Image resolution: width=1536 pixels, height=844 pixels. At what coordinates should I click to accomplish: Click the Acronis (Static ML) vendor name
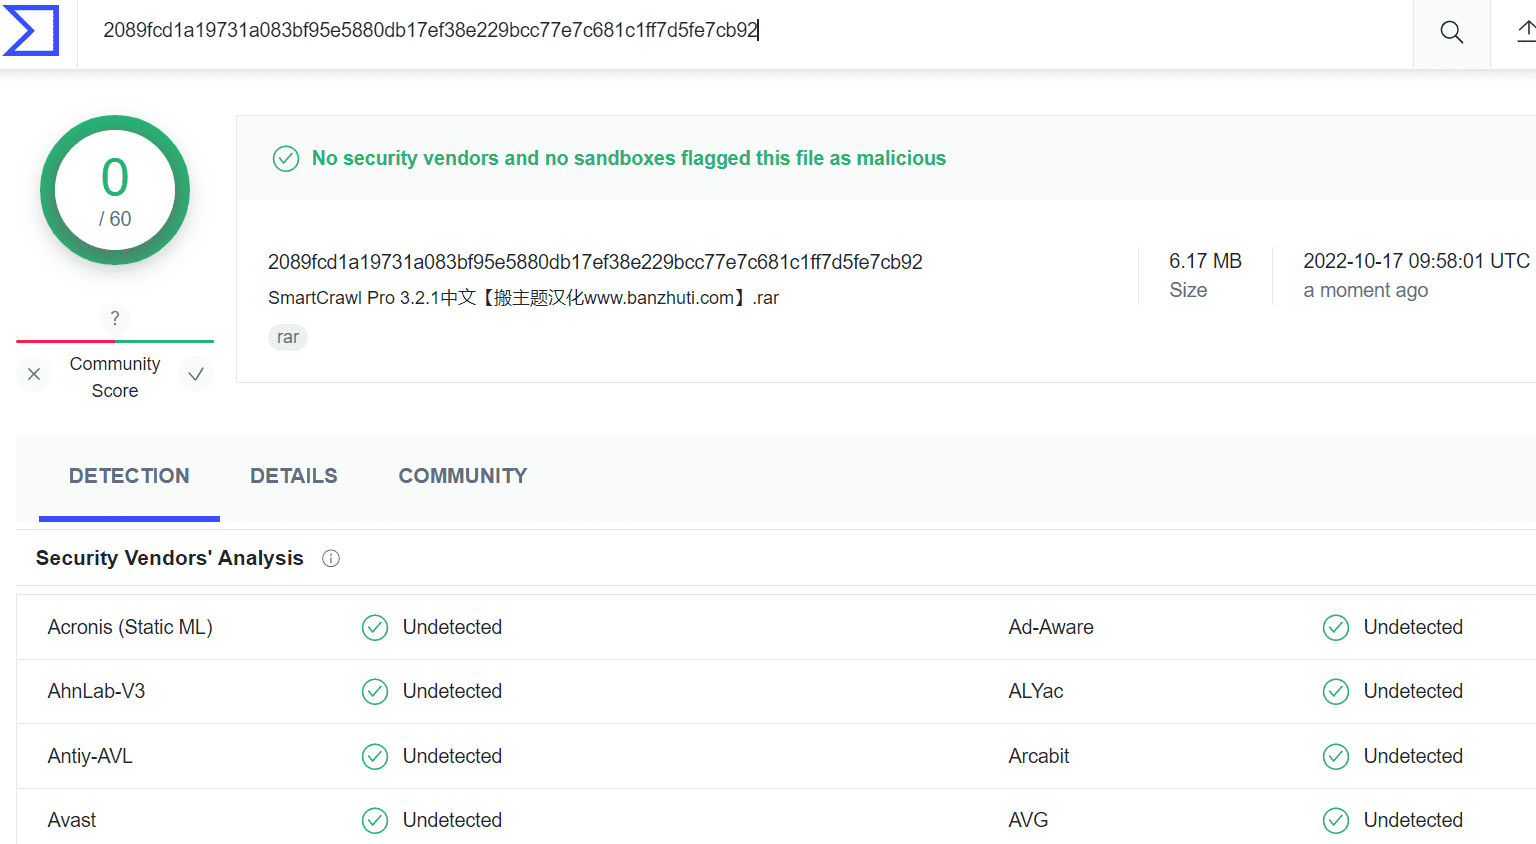[x=130, y=627]
